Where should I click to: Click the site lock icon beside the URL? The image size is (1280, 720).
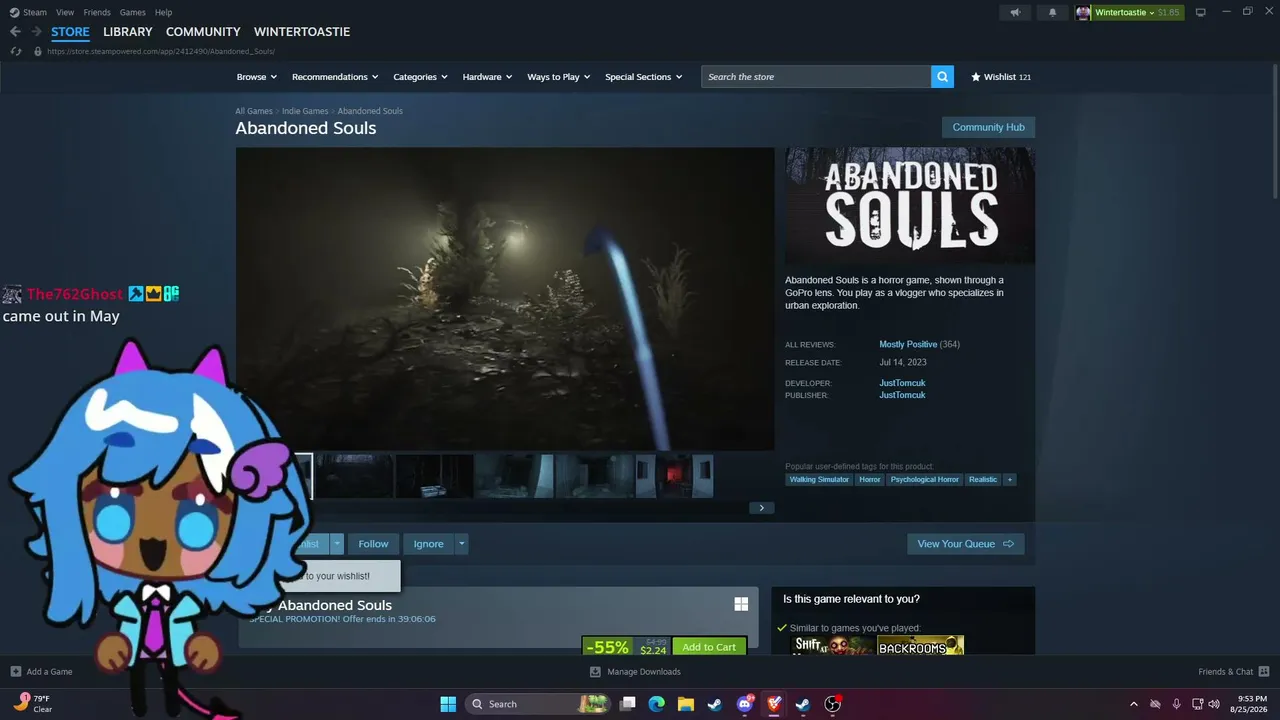point(38,51)
